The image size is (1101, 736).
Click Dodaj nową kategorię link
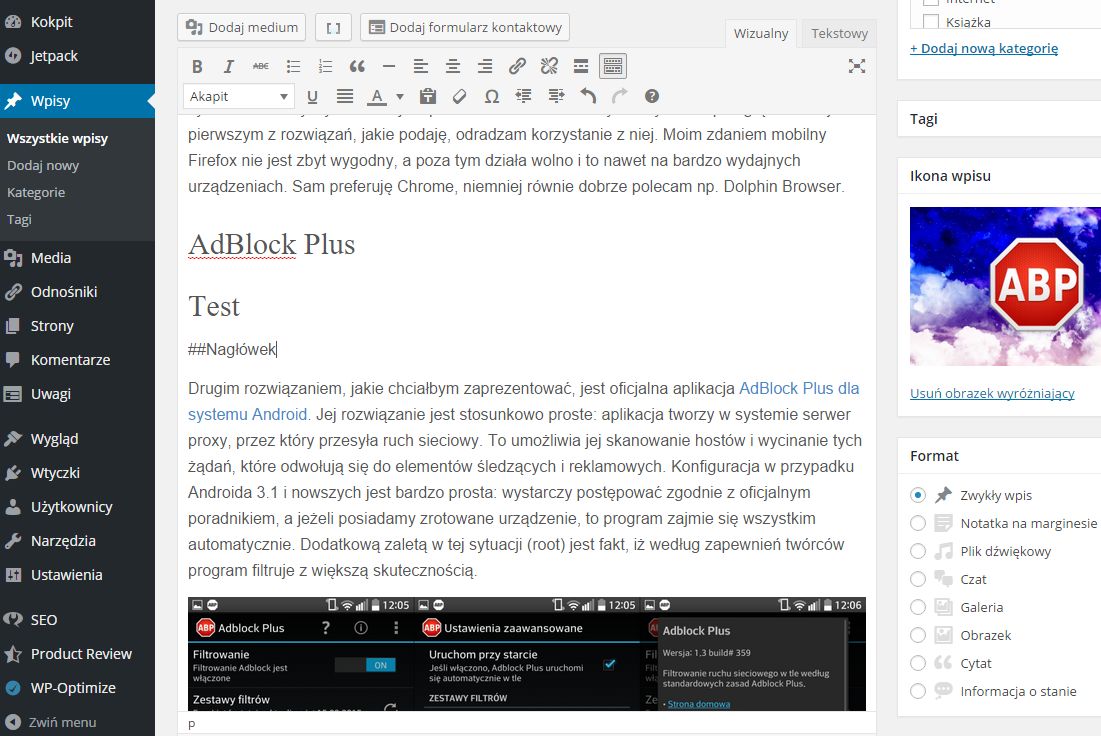(984, 48)
